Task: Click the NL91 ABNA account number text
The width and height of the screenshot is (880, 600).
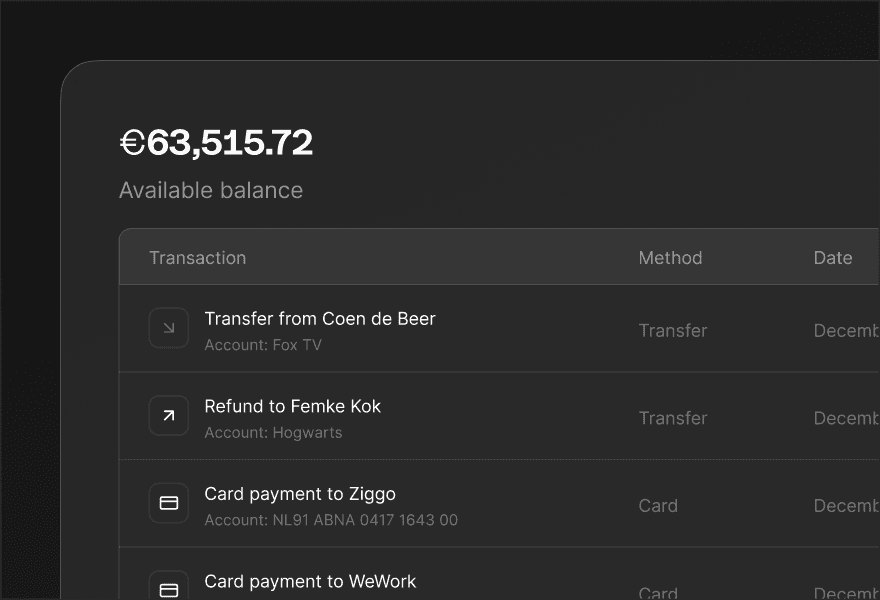Action: coord(364,520)
